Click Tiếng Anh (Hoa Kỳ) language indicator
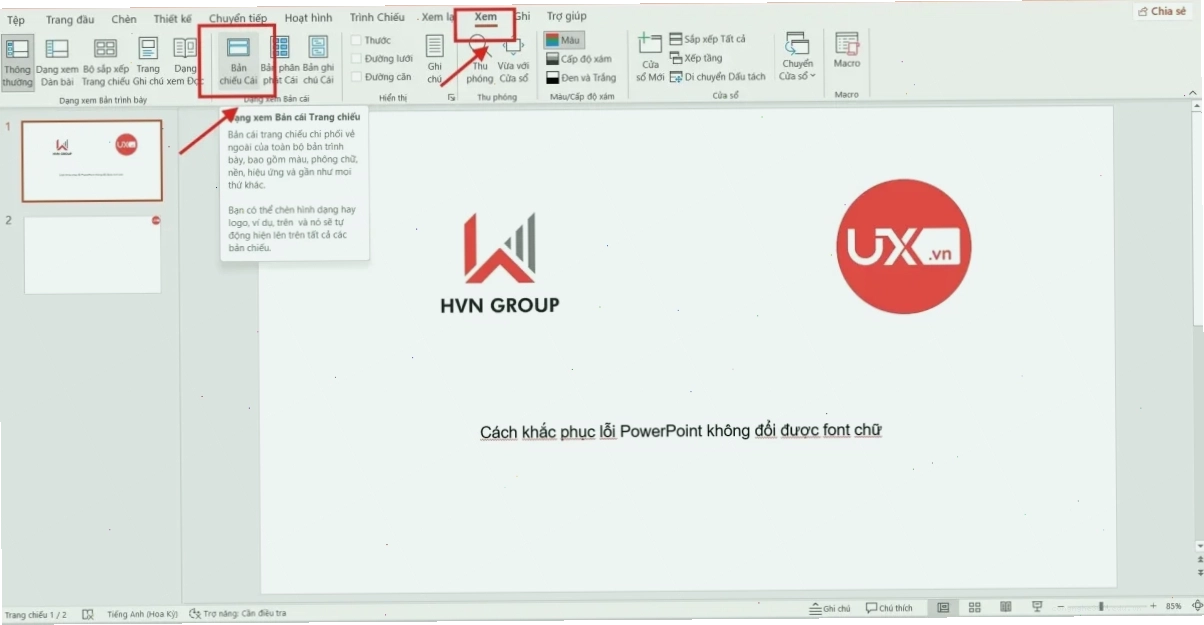This screenshot has height=625, width=1204. pyautogui.click(x=142, y=613)
